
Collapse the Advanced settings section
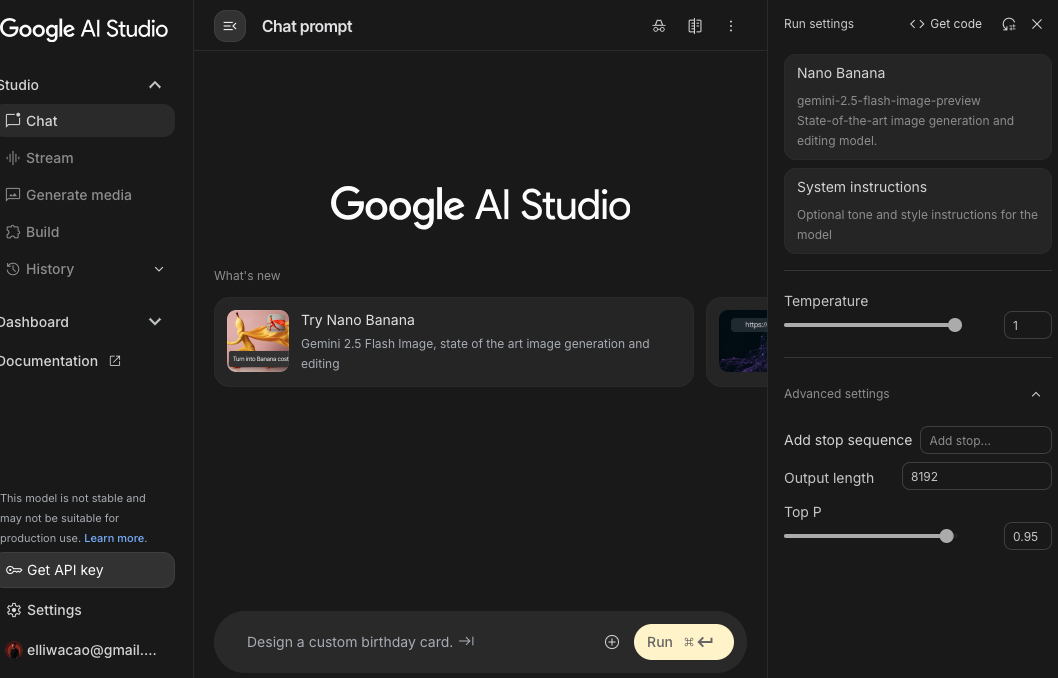(1036, 394)
